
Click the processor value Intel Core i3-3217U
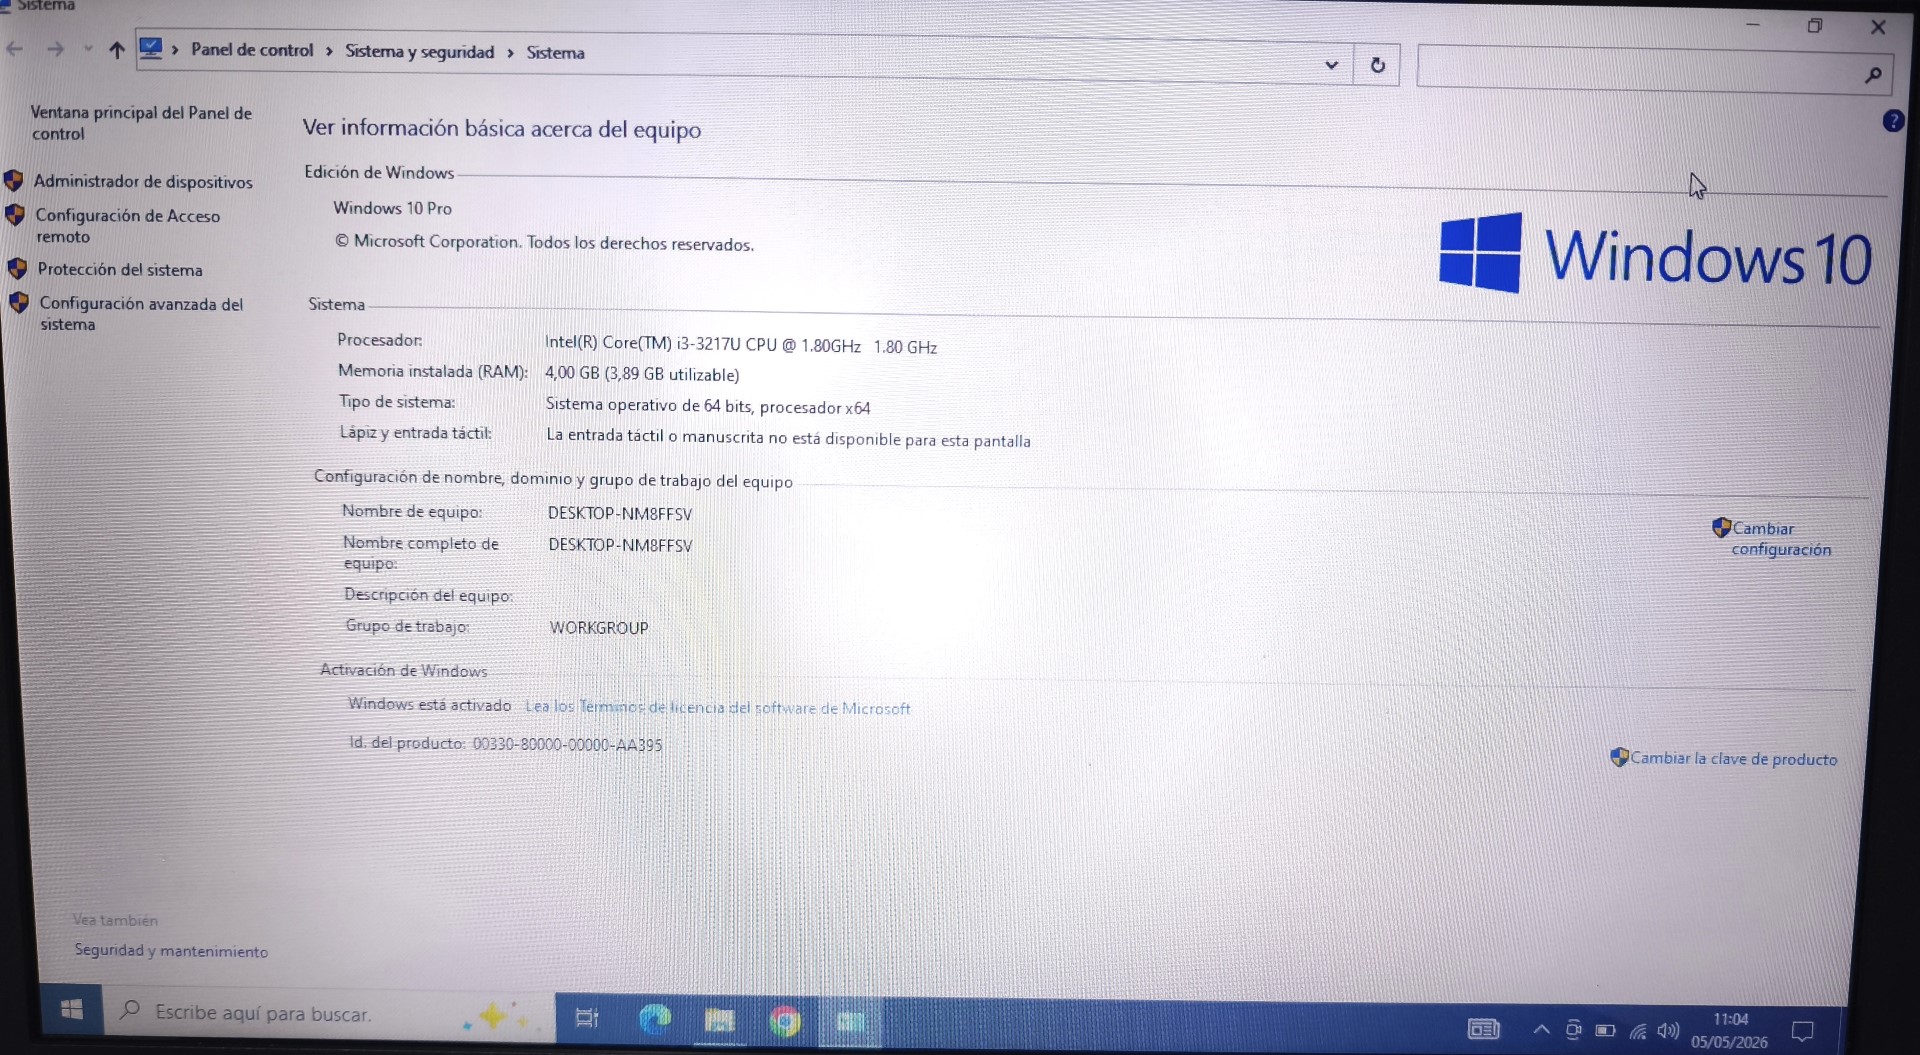point(740,344)
